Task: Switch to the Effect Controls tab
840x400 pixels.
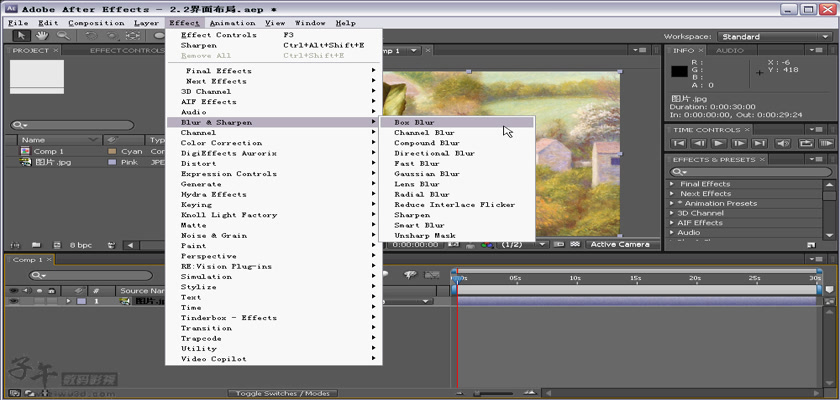Action: 126,50
